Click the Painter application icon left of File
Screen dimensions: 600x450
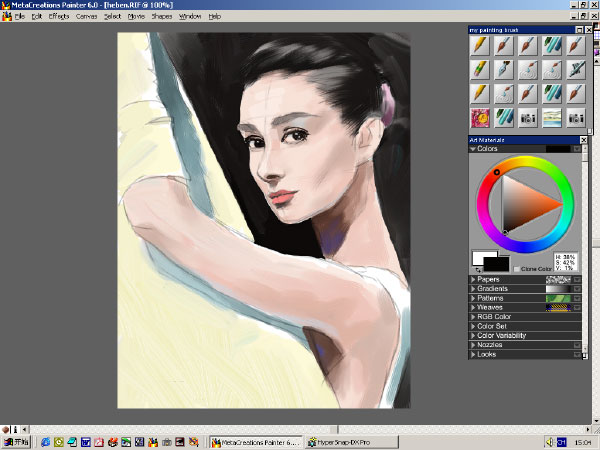pyautogui.click(x=7, y=16)
